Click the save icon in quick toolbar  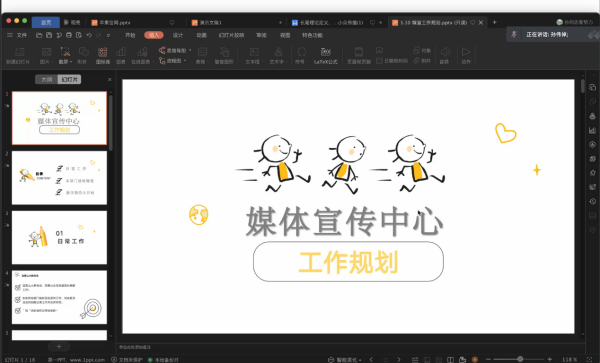49,35
